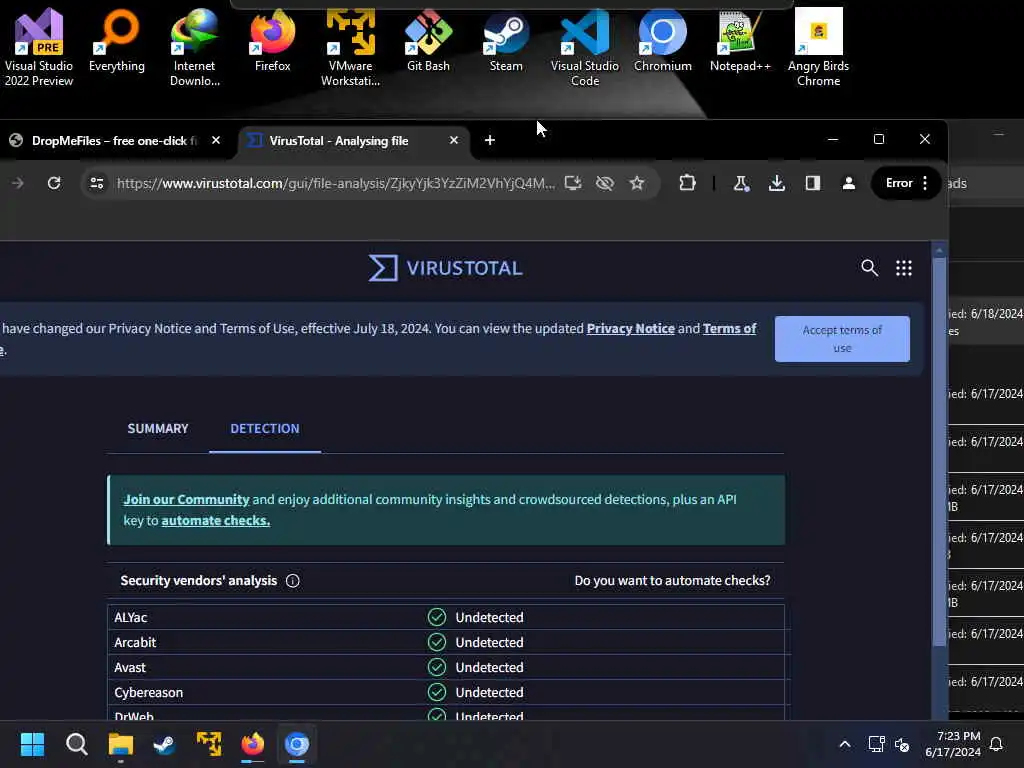Open the Windows Start menu
This screenshot has width=1024, height=768.
click(x=32, y=744)
